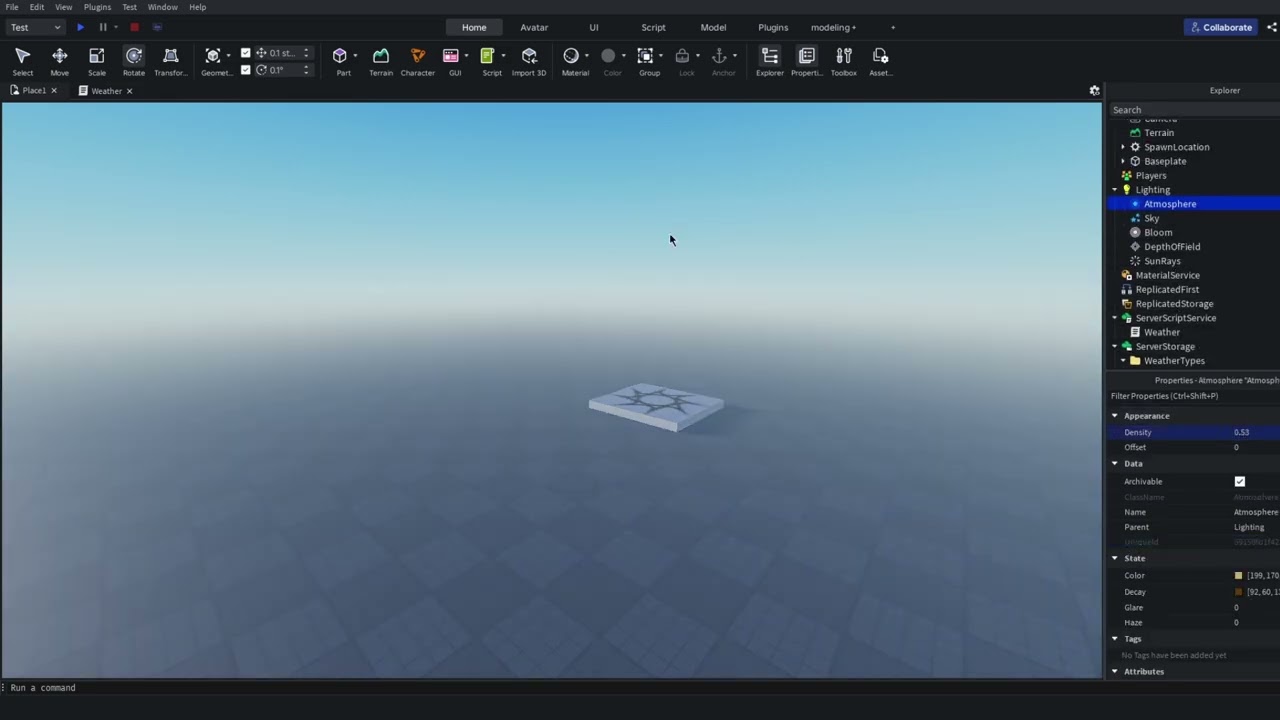This screenshot has height=720, width=1280.
Task: Click the viewport settings gear icon
Action: (1094, 90)
